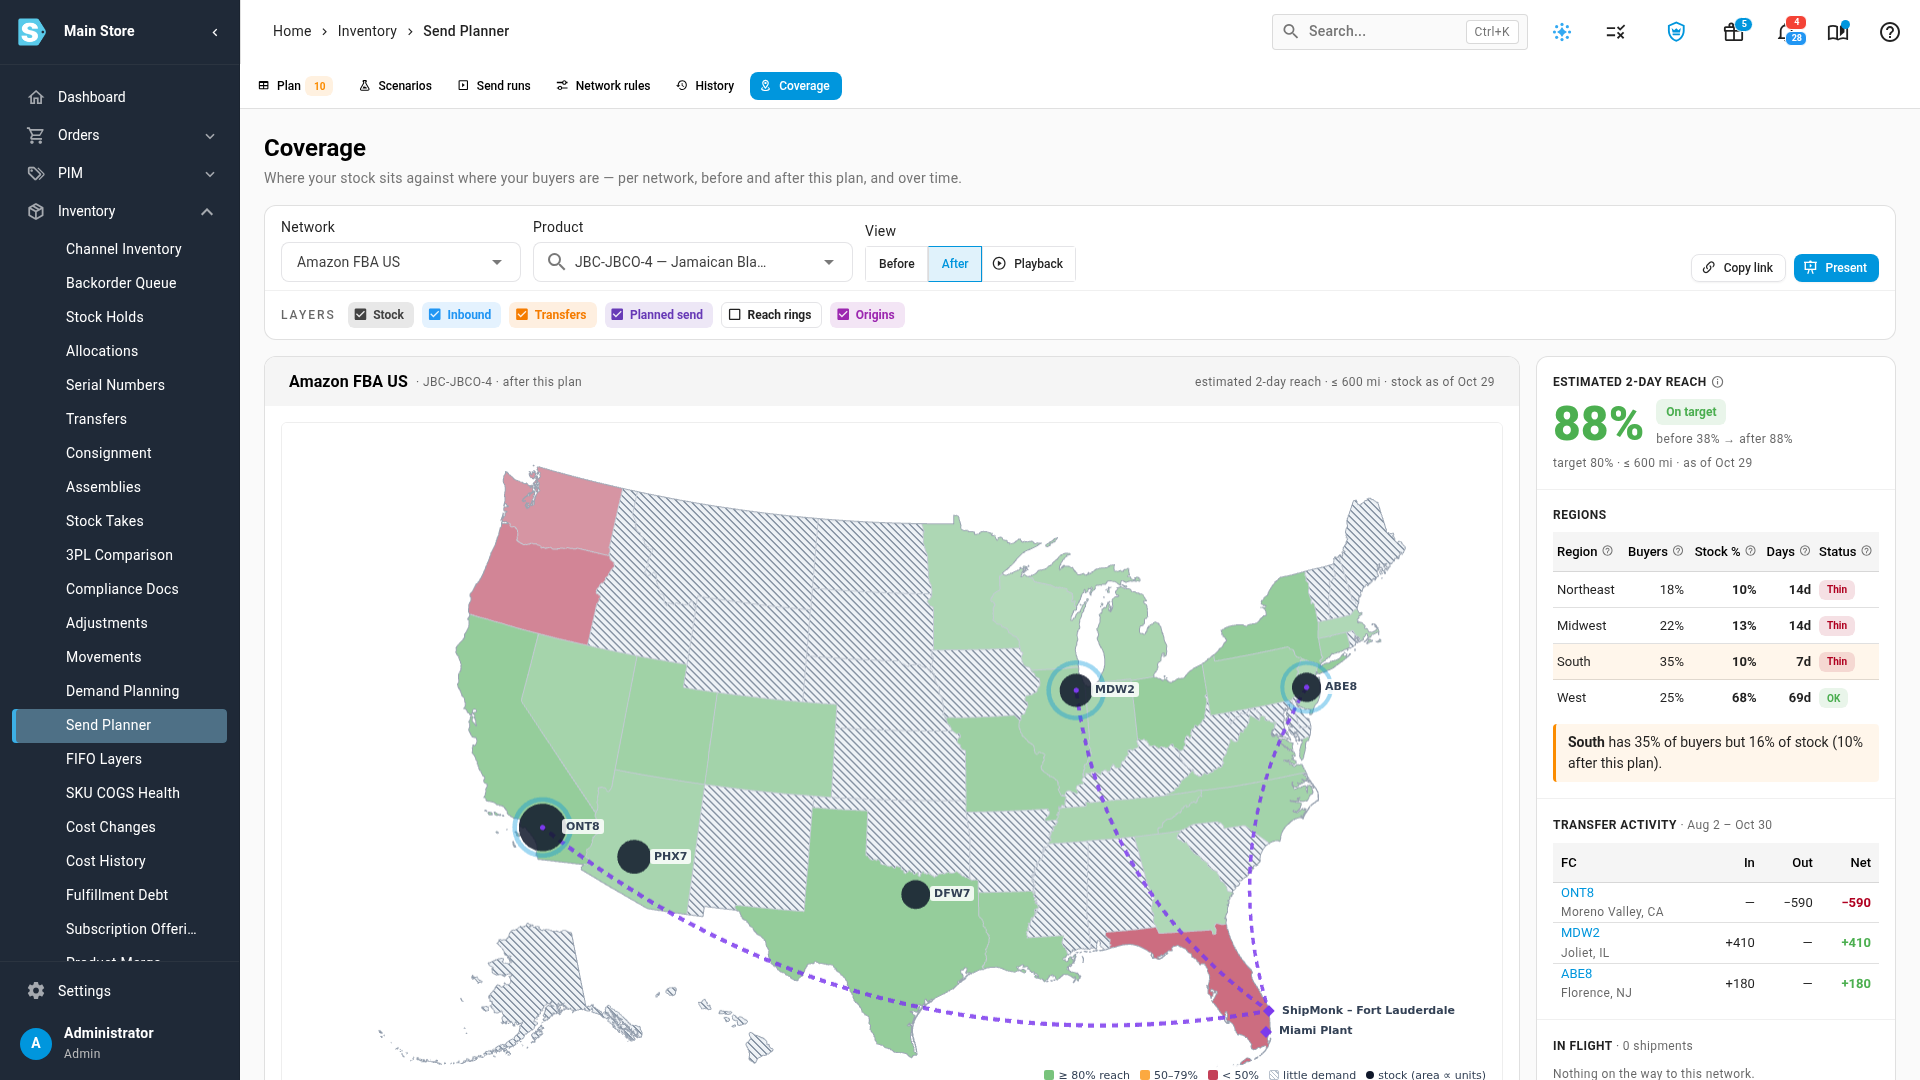Click the PHX7 stock marker on map
The image size is (1920, 1080).
click(x=633, y=856)
